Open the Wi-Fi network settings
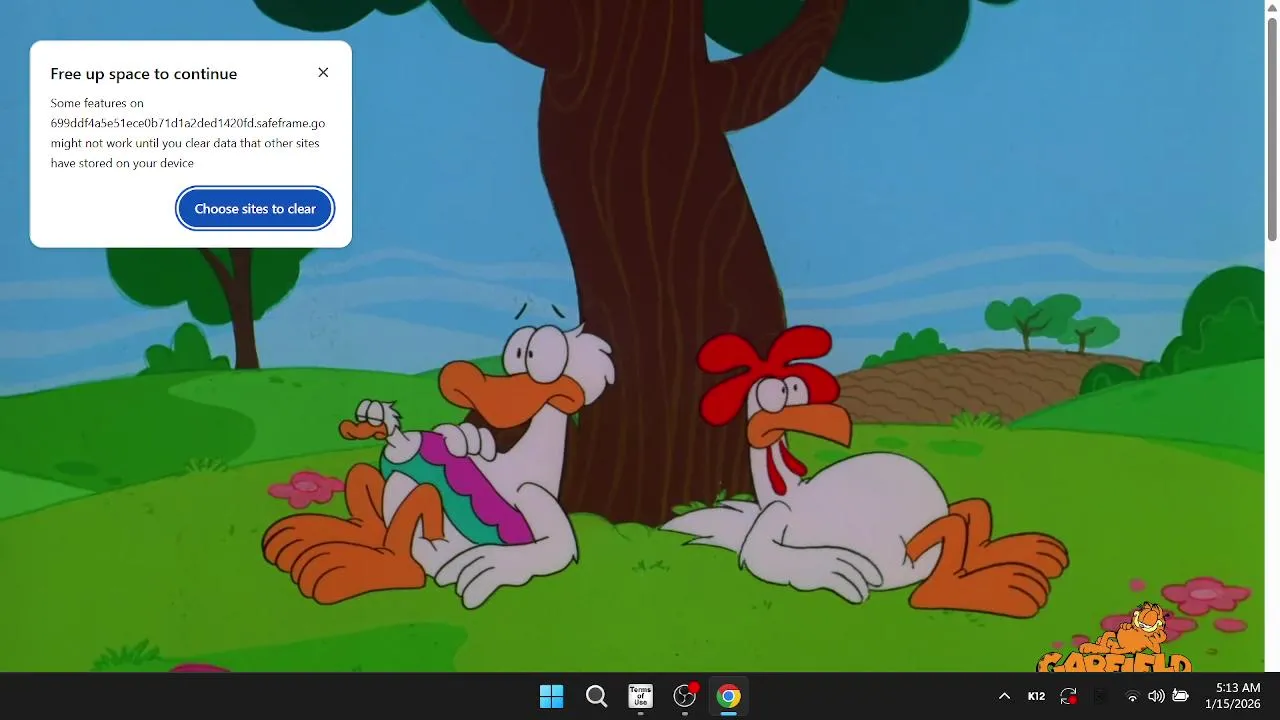The width and height of the screenshot is (1280, 720). point(1132,696)
